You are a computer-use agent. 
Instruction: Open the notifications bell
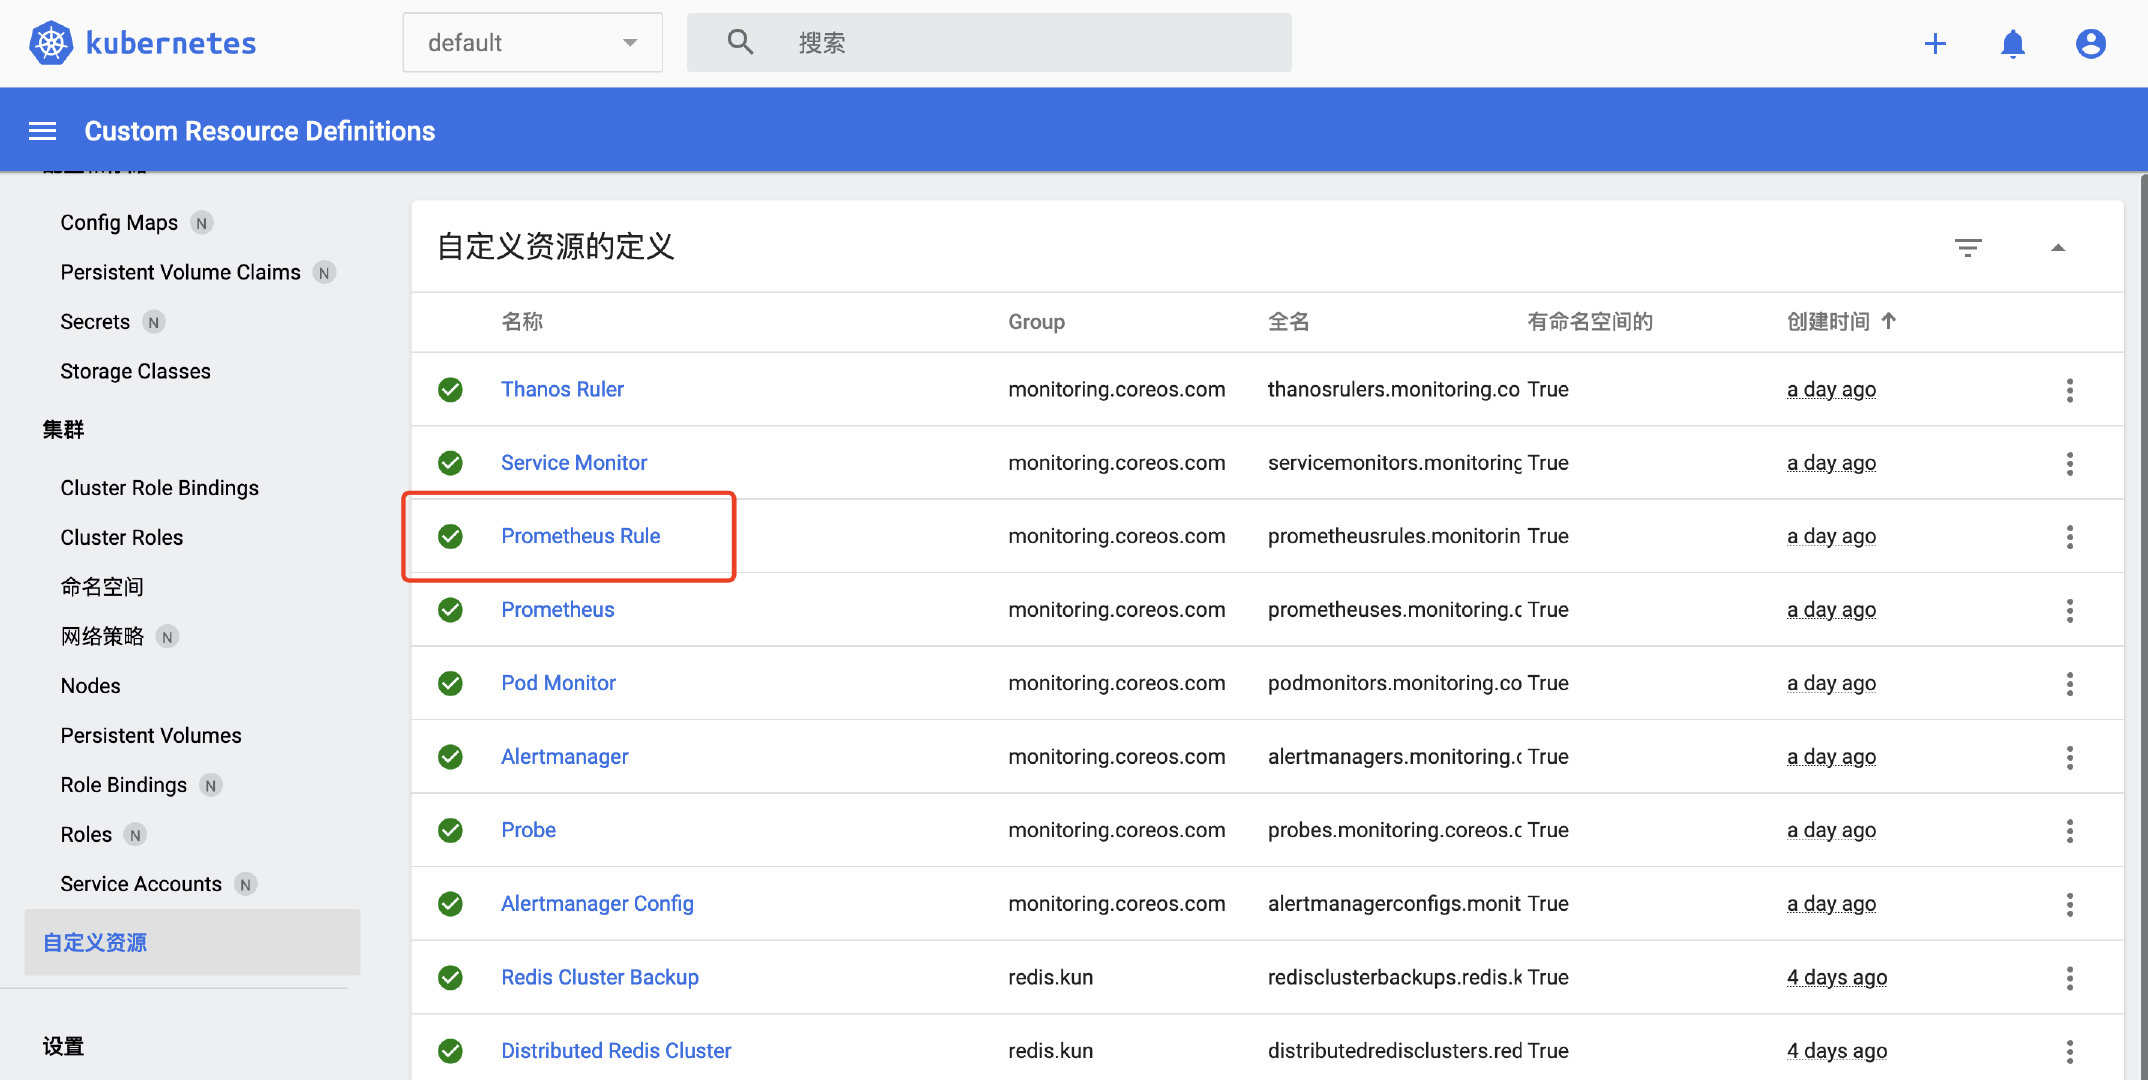tap(2012, 43)
